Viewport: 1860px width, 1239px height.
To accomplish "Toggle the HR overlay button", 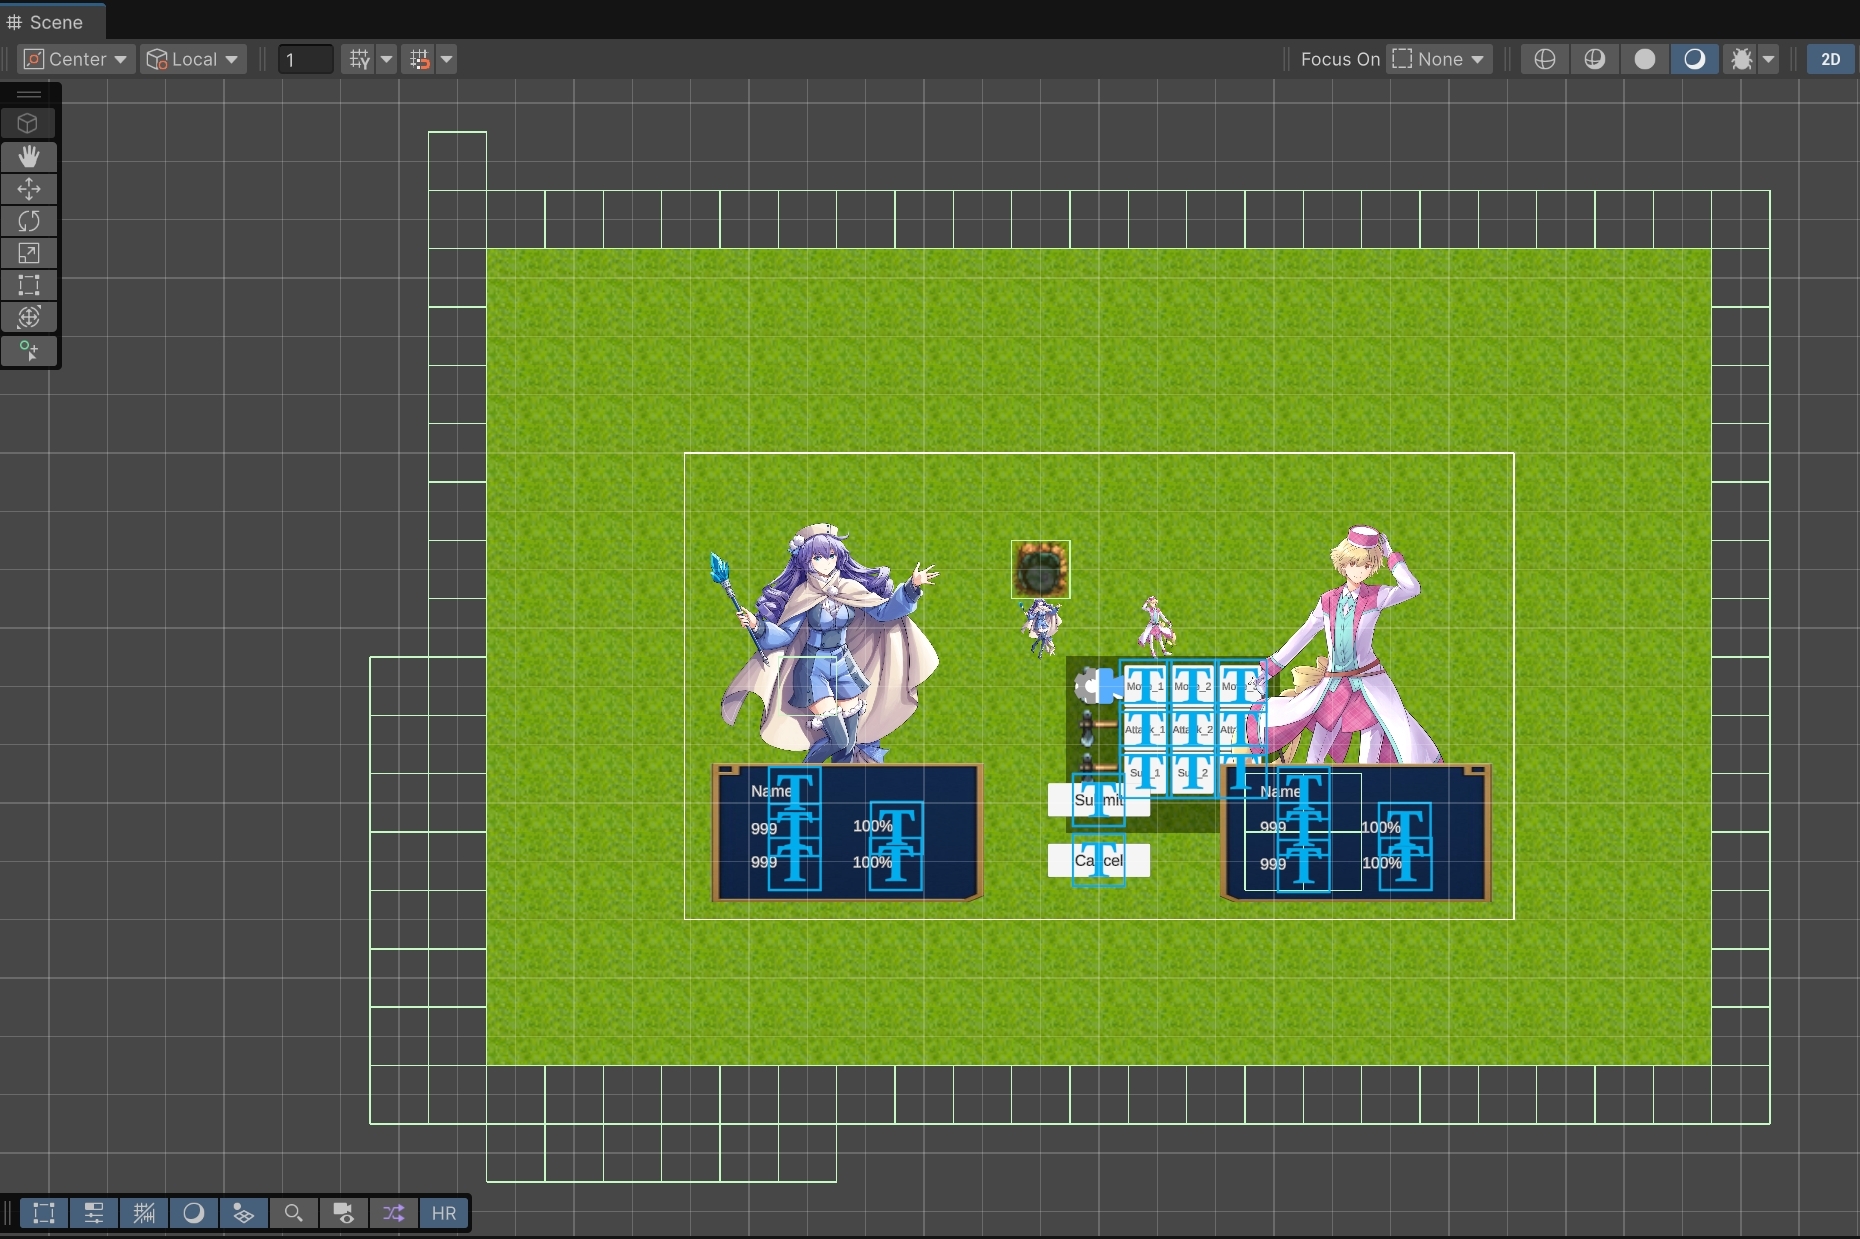I will click(x=443, y=1213).
